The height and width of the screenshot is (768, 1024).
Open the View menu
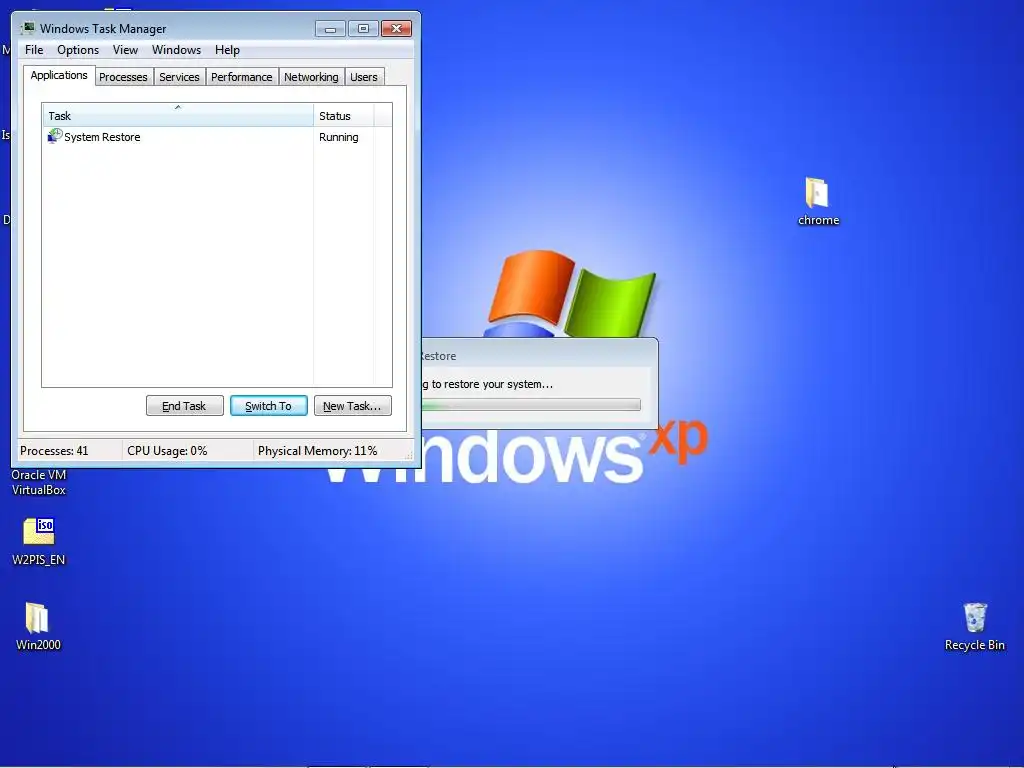[125, 50]
